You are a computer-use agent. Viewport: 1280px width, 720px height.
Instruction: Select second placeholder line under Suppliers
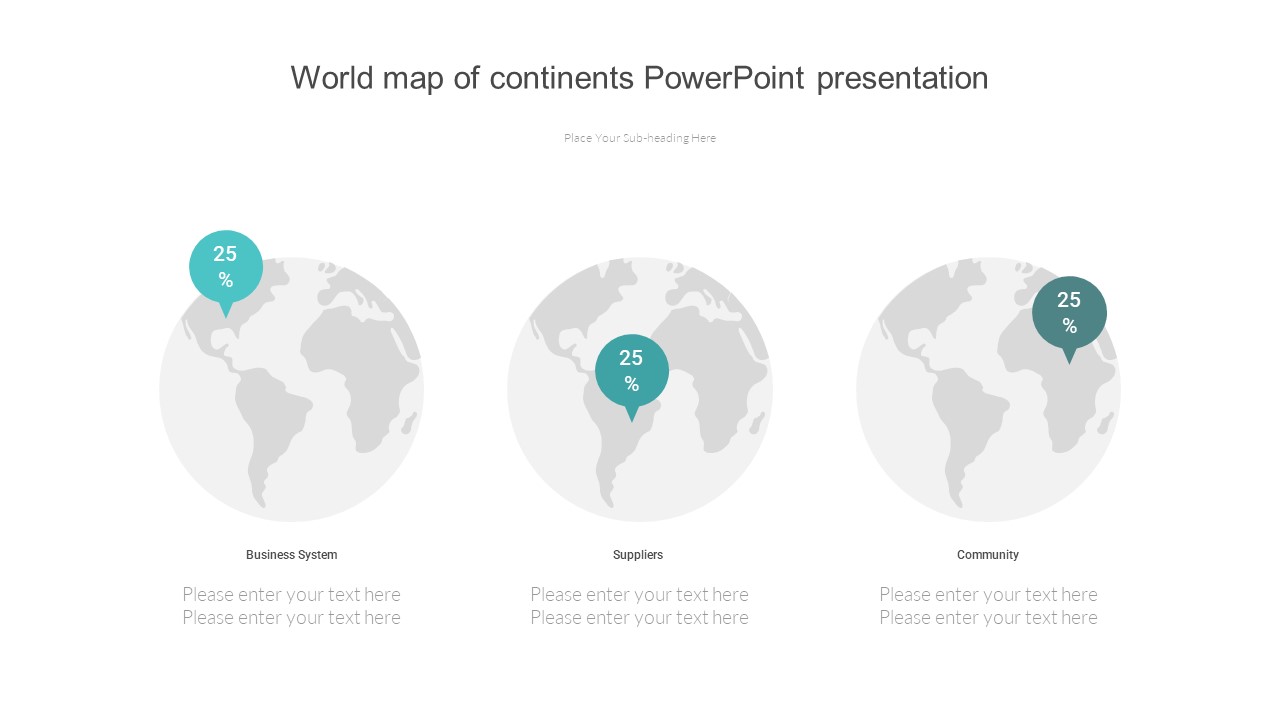click(639, 618)
